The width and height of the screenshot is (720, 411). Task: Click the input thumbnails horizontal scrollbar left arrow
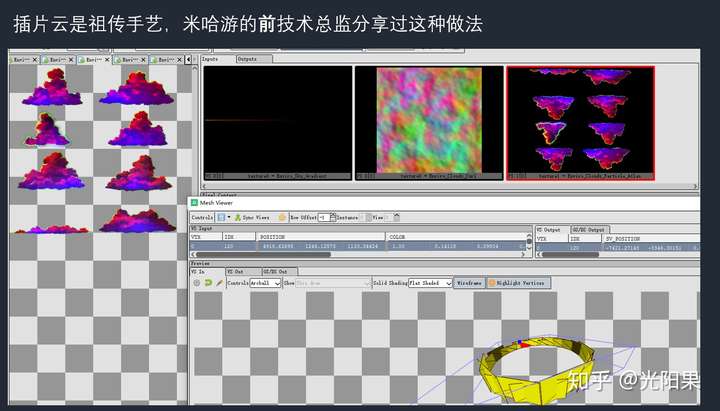(205, 186)
